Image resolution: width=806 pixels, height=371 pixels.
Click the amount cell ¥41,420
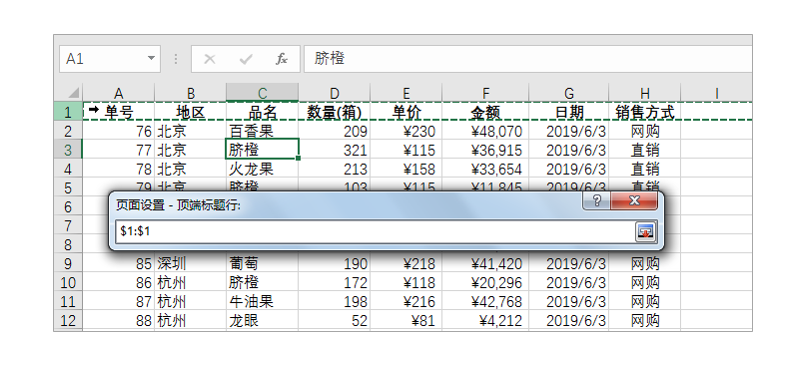485,264
